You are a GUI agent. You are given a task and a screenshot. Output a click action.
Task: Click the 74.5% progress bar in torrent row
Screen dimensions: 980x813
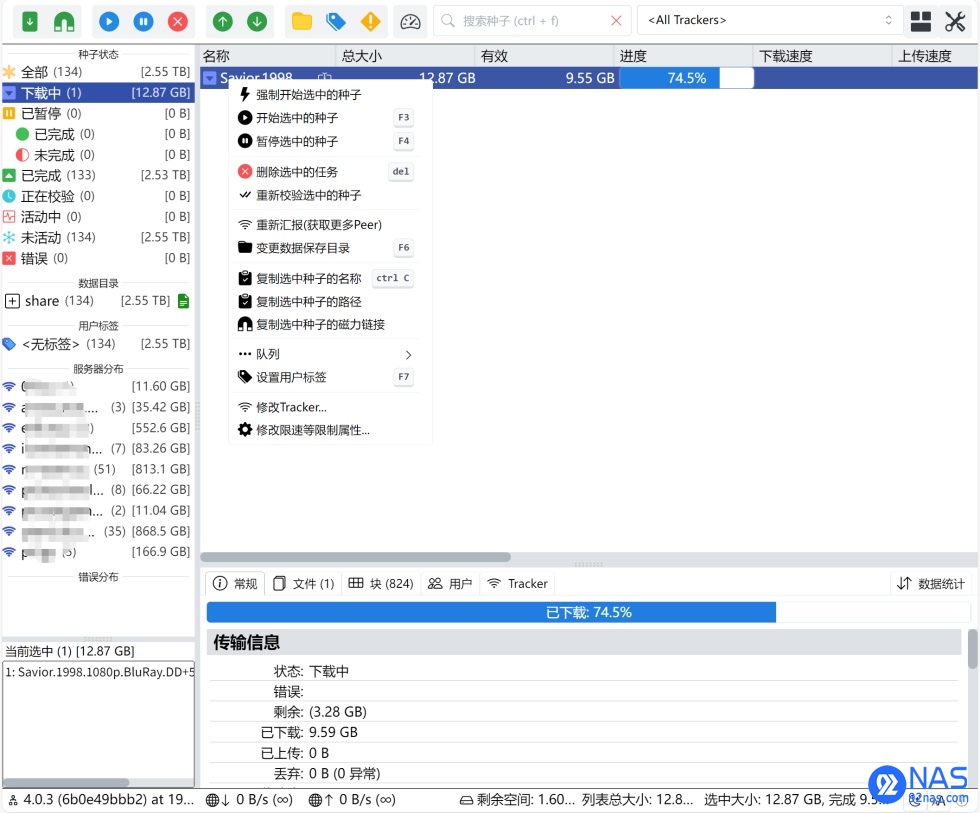coord(686,78)
